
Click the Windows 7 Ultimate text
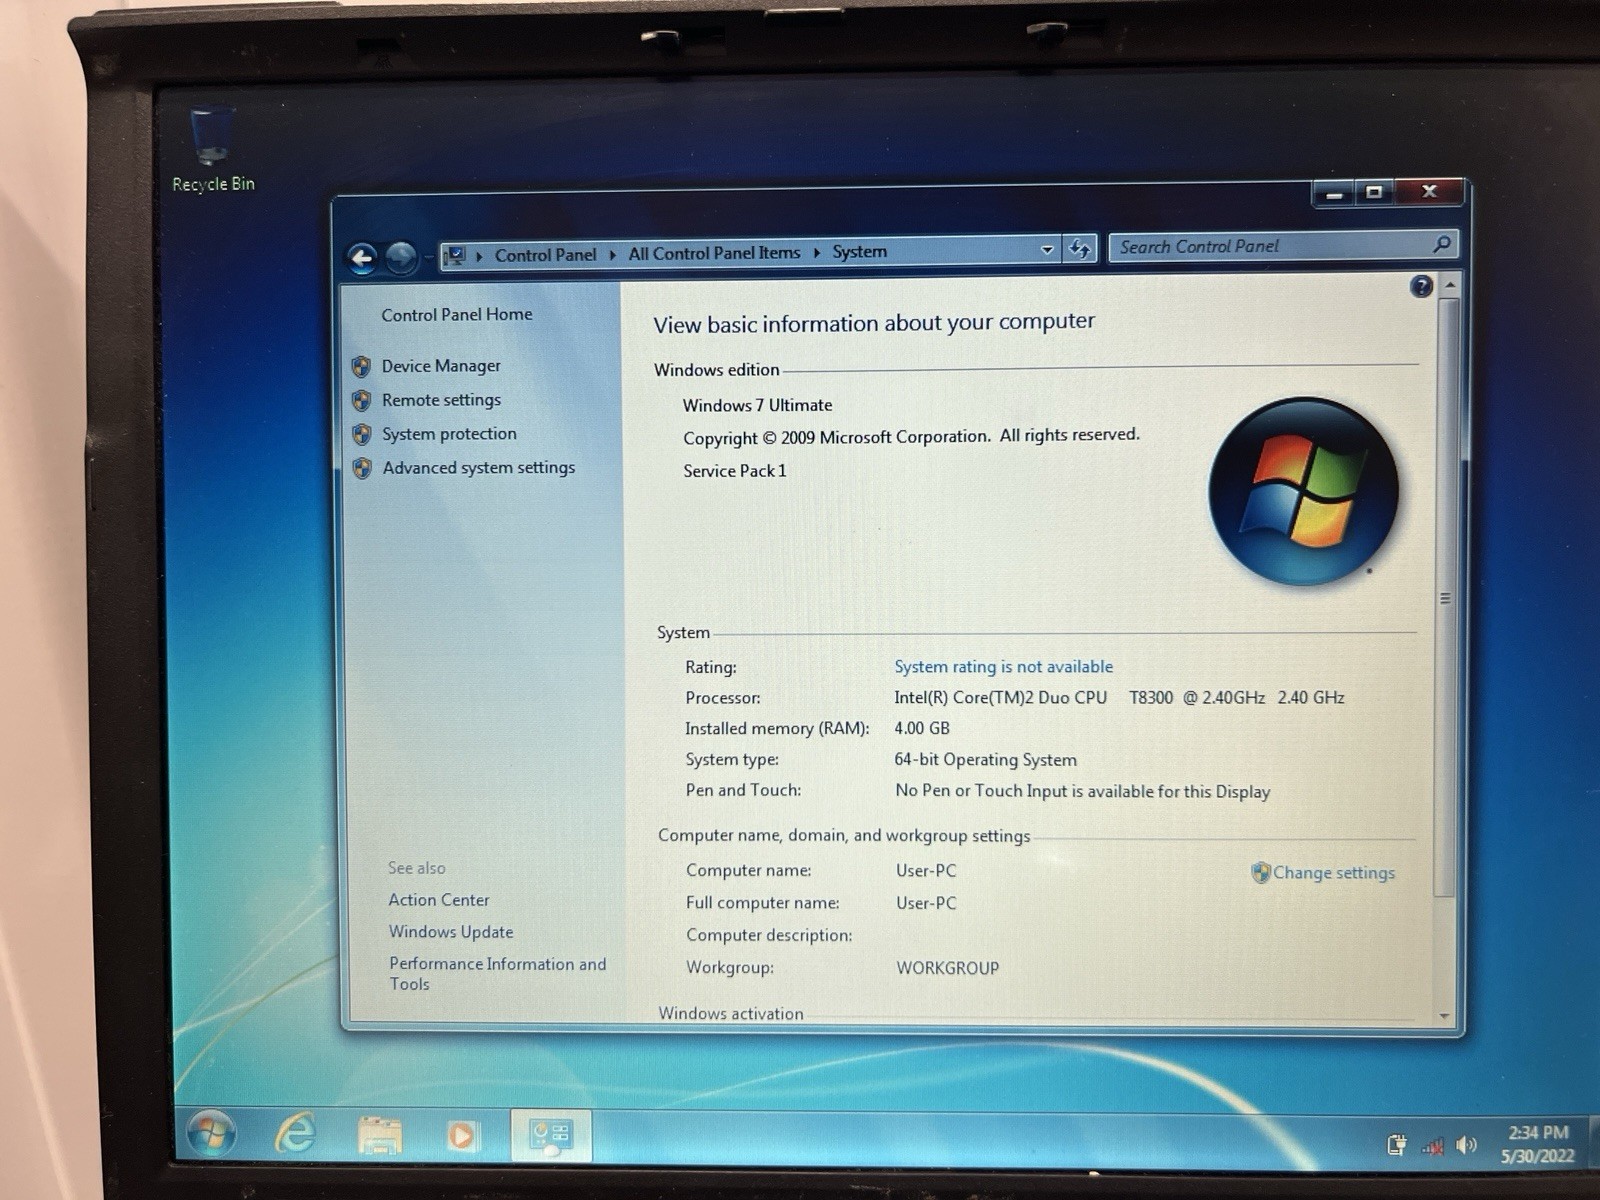(x=757, y=405)
